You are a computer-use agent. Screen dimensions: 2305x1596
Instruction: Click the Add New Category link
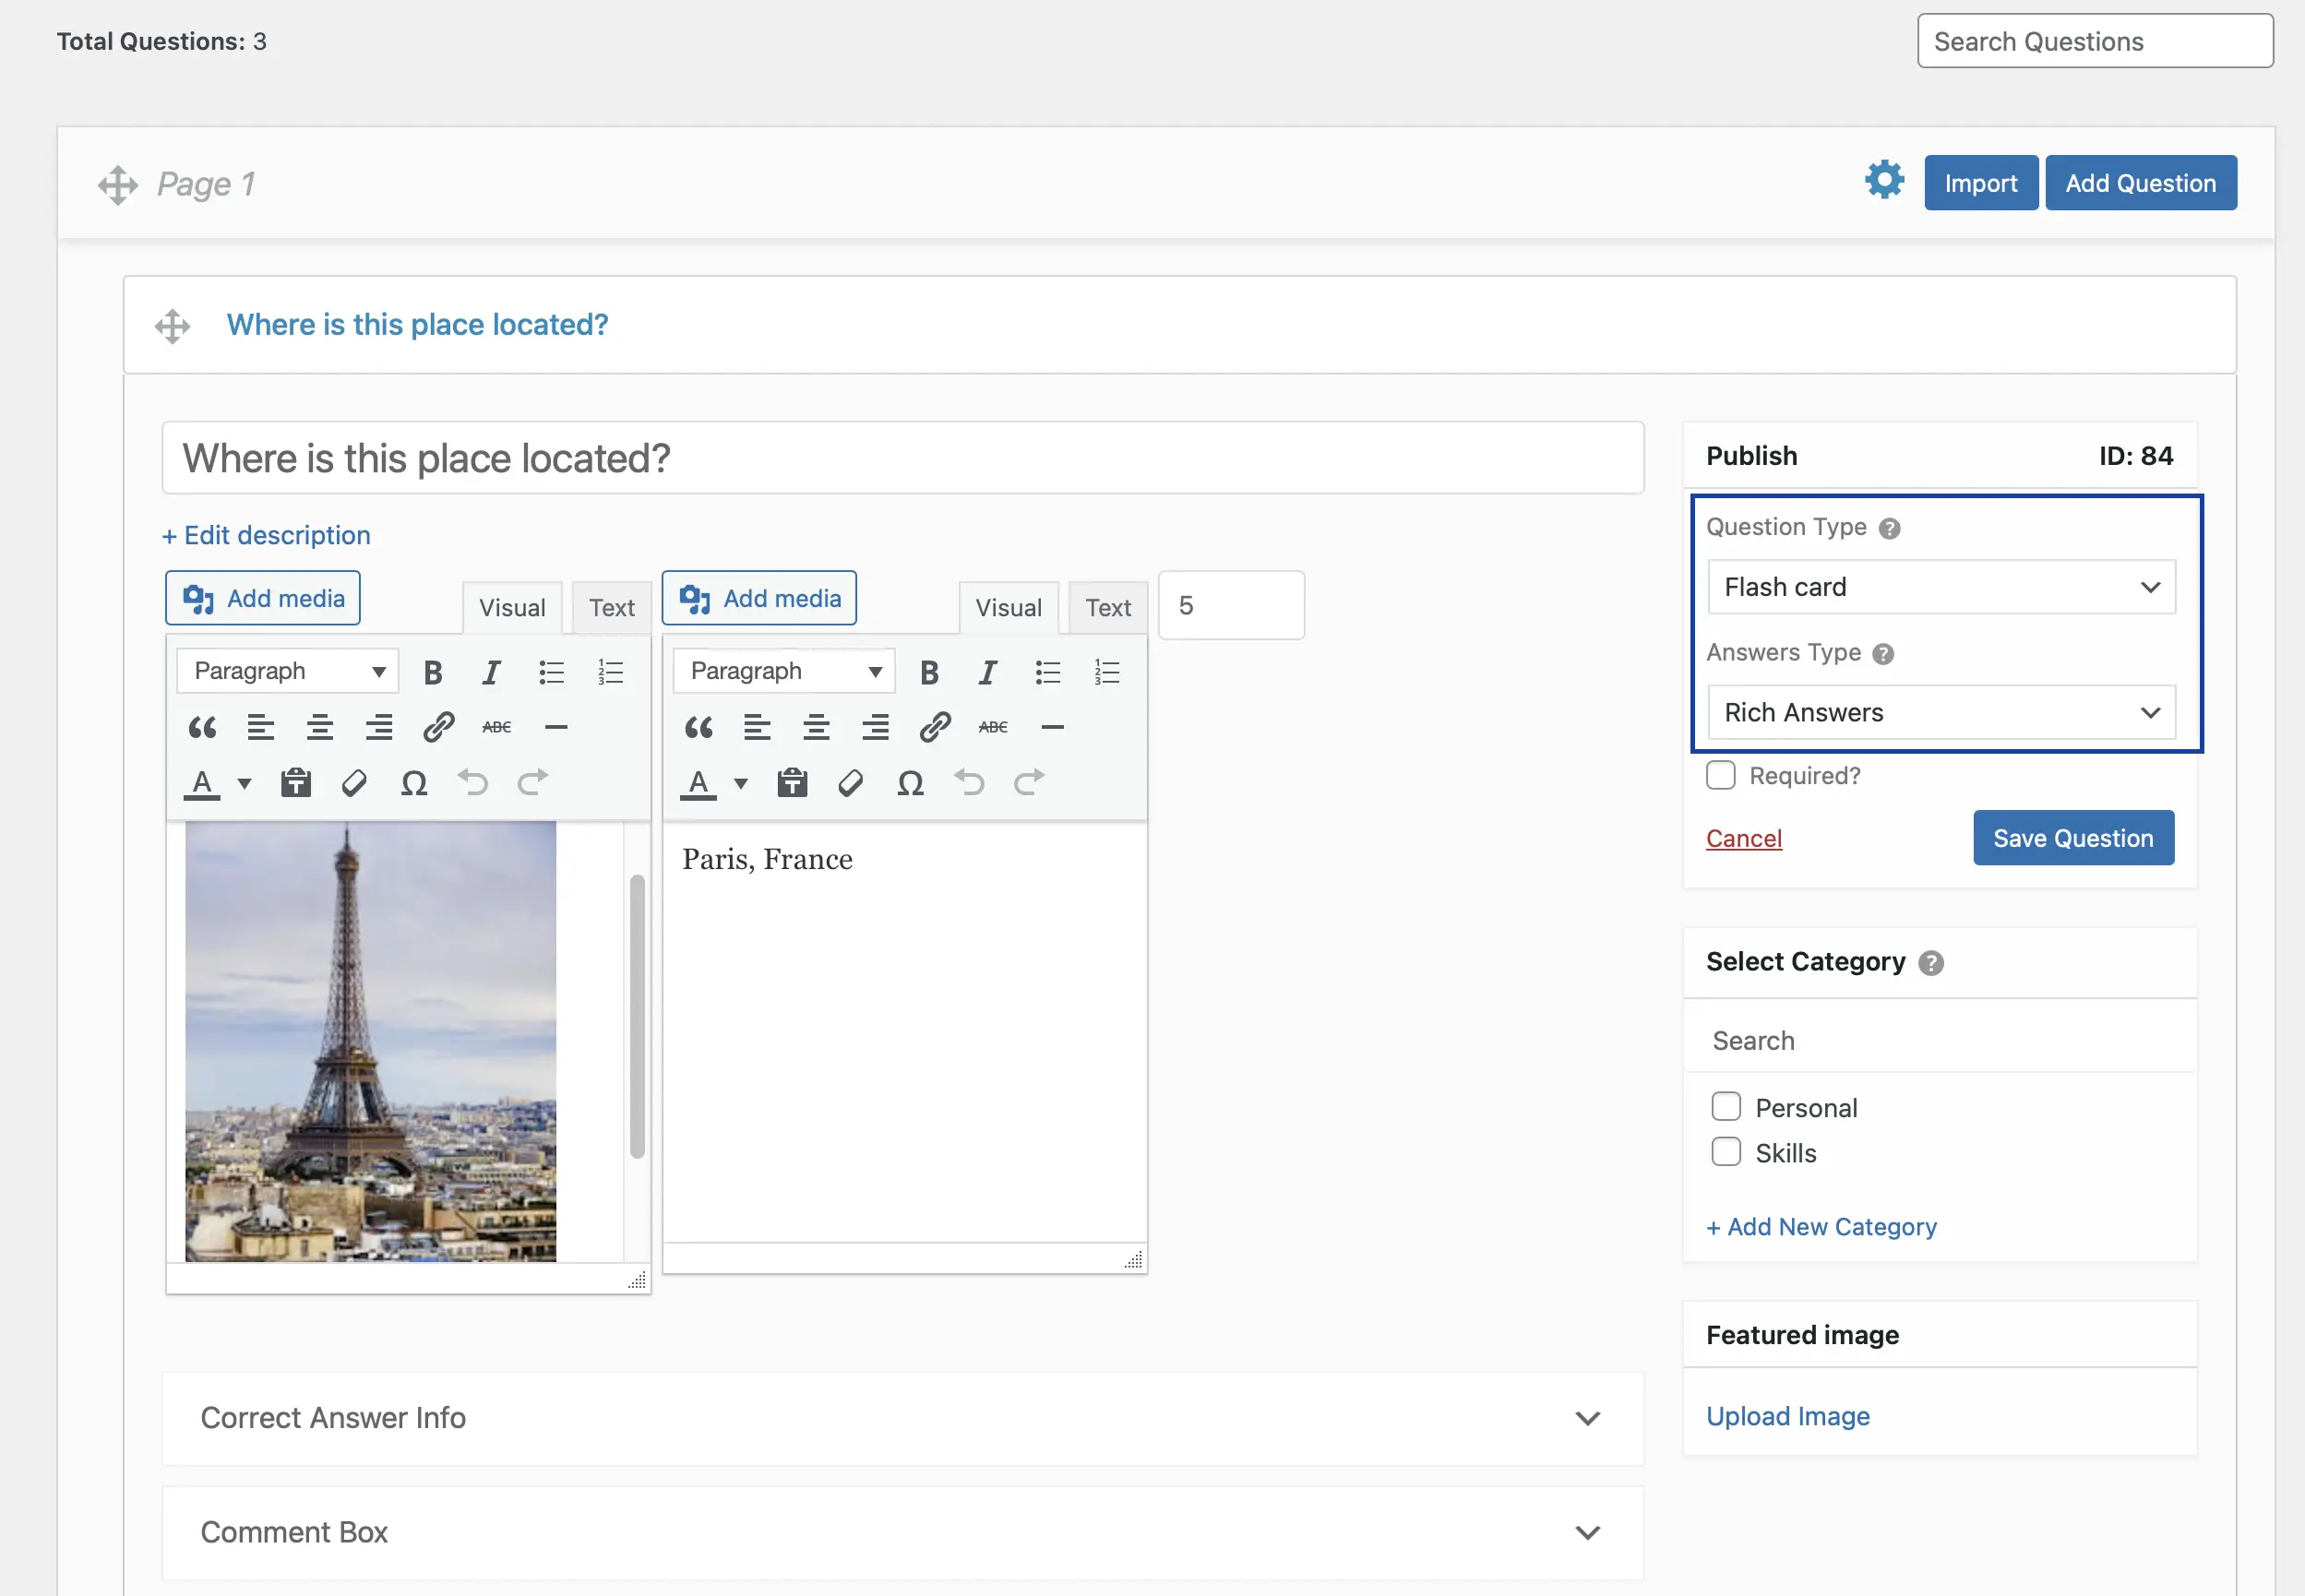coord(1821,1224)
